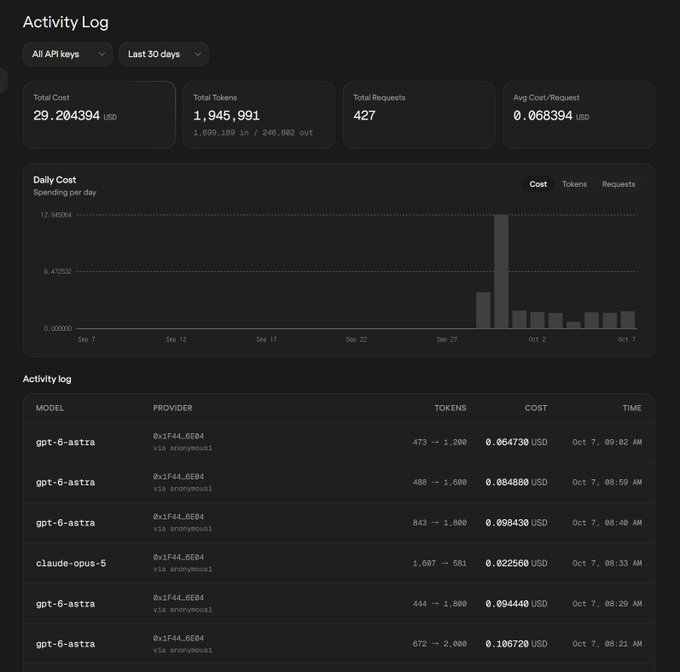Click the Activity Log page title
The width and height of the screenshot is (680, 672).
(66, 22)
